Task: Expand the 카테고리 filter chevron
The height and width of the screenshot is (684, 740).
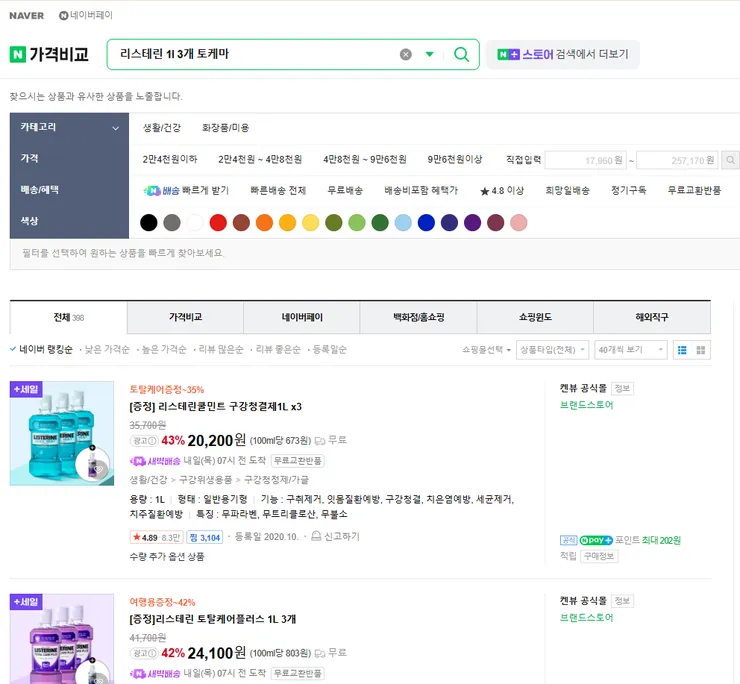Action: (115, 128)
